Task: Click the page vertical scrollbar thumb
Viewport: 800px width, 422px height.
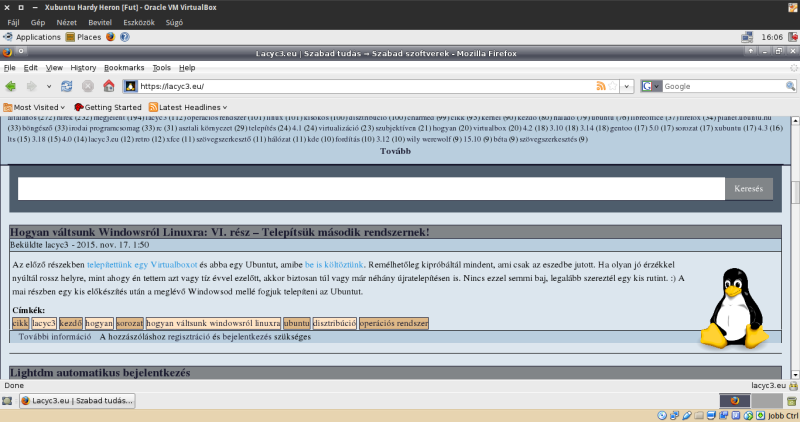Action: (795, 192)
